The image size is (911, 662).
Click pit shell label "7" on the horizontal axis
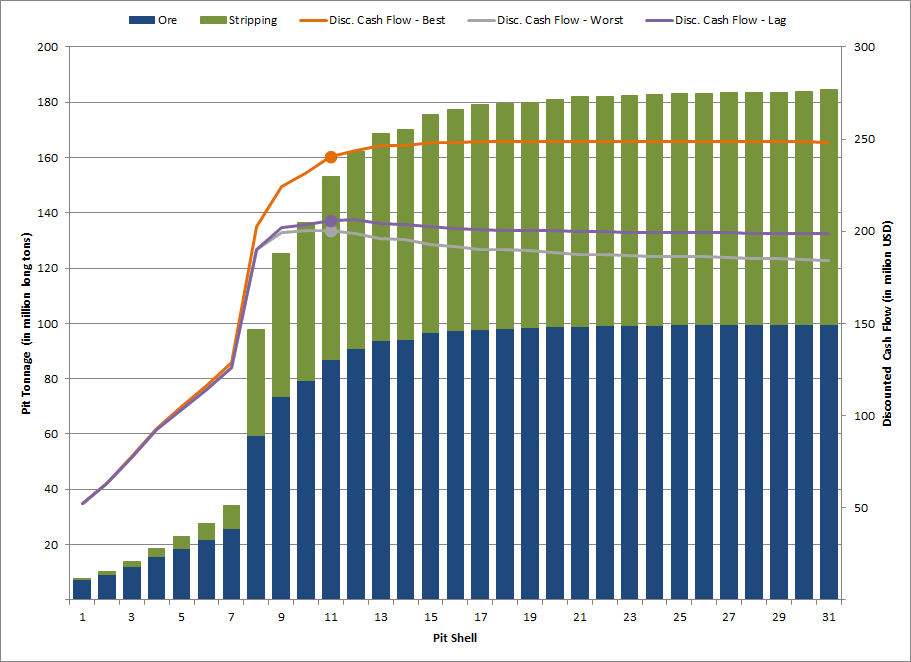[x=231, y=617]
